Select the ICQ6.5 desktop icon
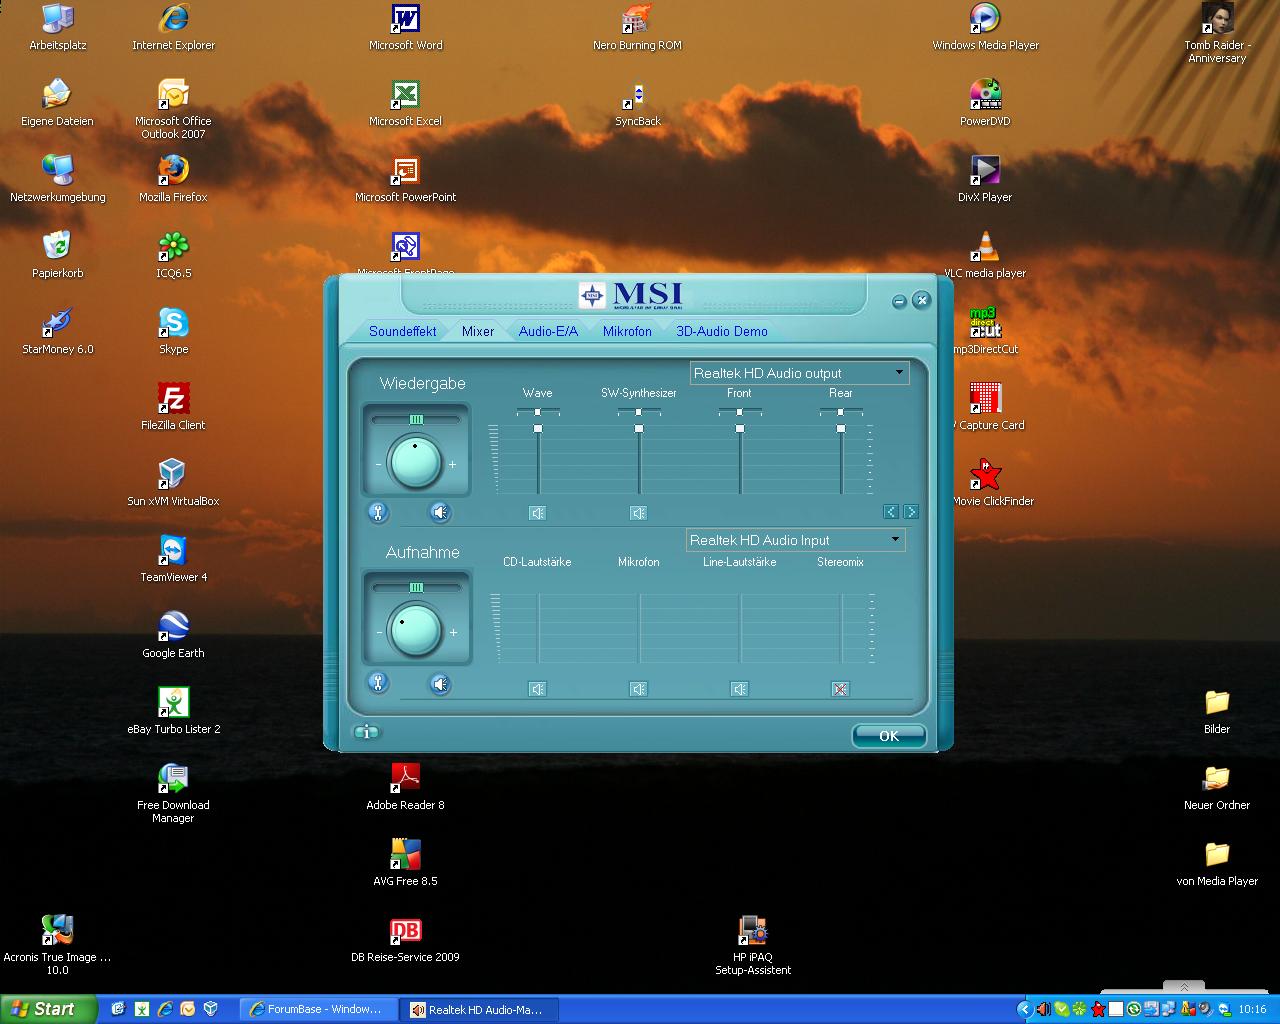1280x1024 pixels. pos(173,256)
